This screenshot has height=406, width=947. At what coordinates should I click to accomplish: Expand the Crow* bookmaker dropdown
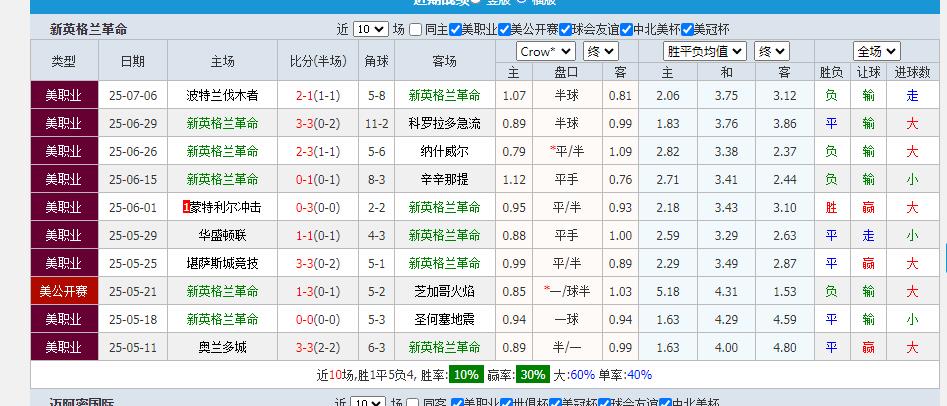pyautogui.click(x=545, y=51)
